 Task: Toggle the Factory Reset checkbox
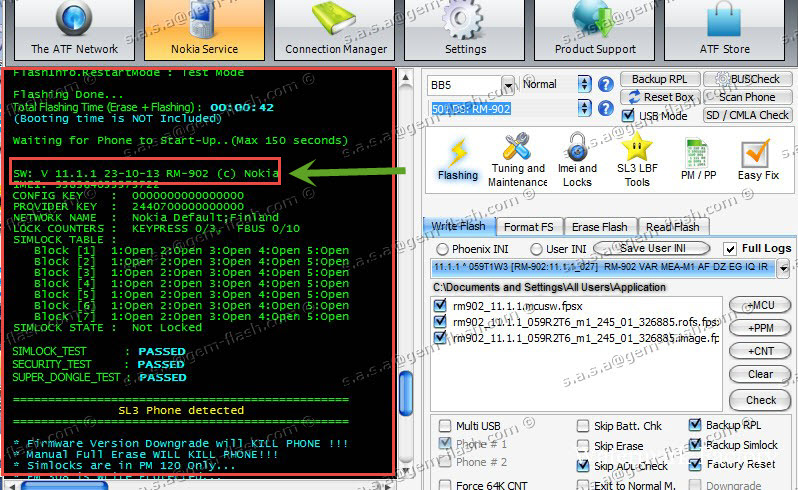[695, 464]
